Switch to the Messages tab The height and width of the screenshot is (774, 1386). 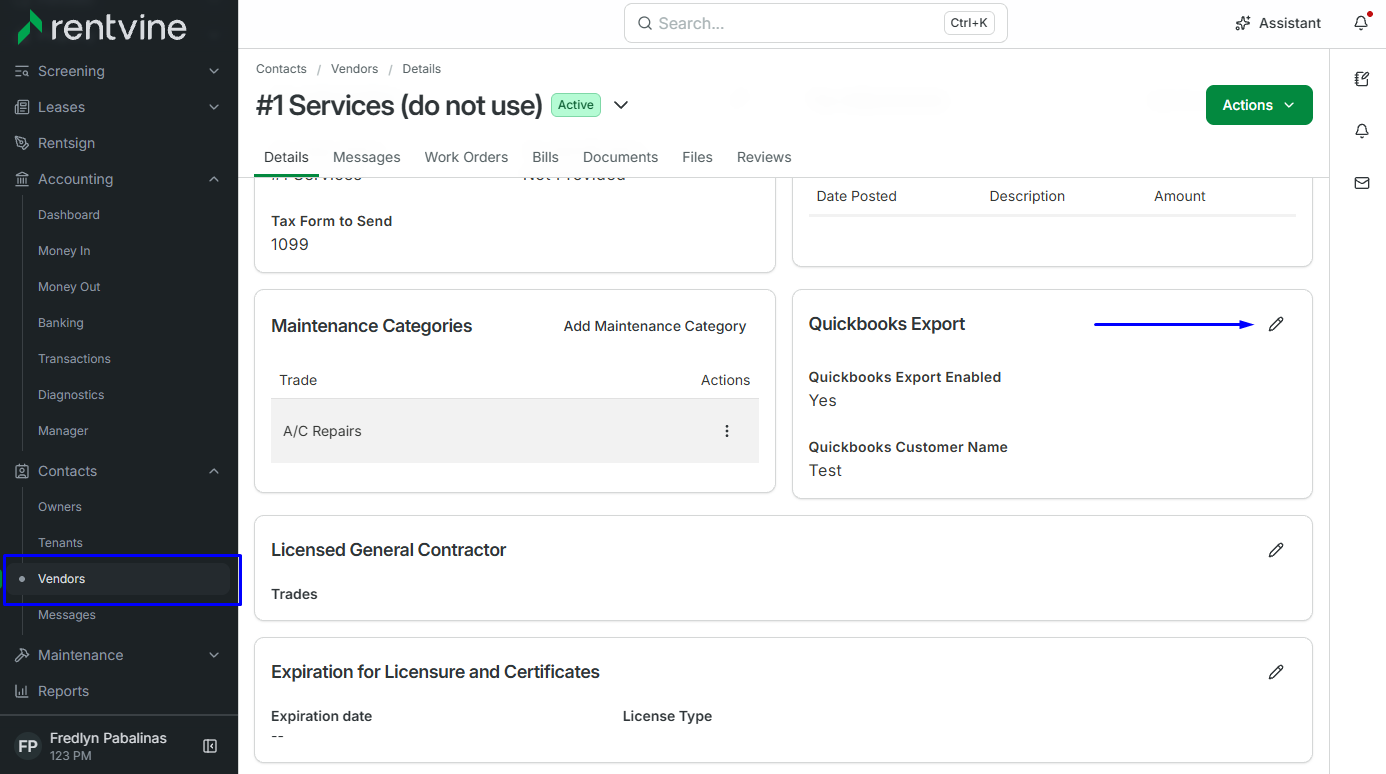(367, 157)
